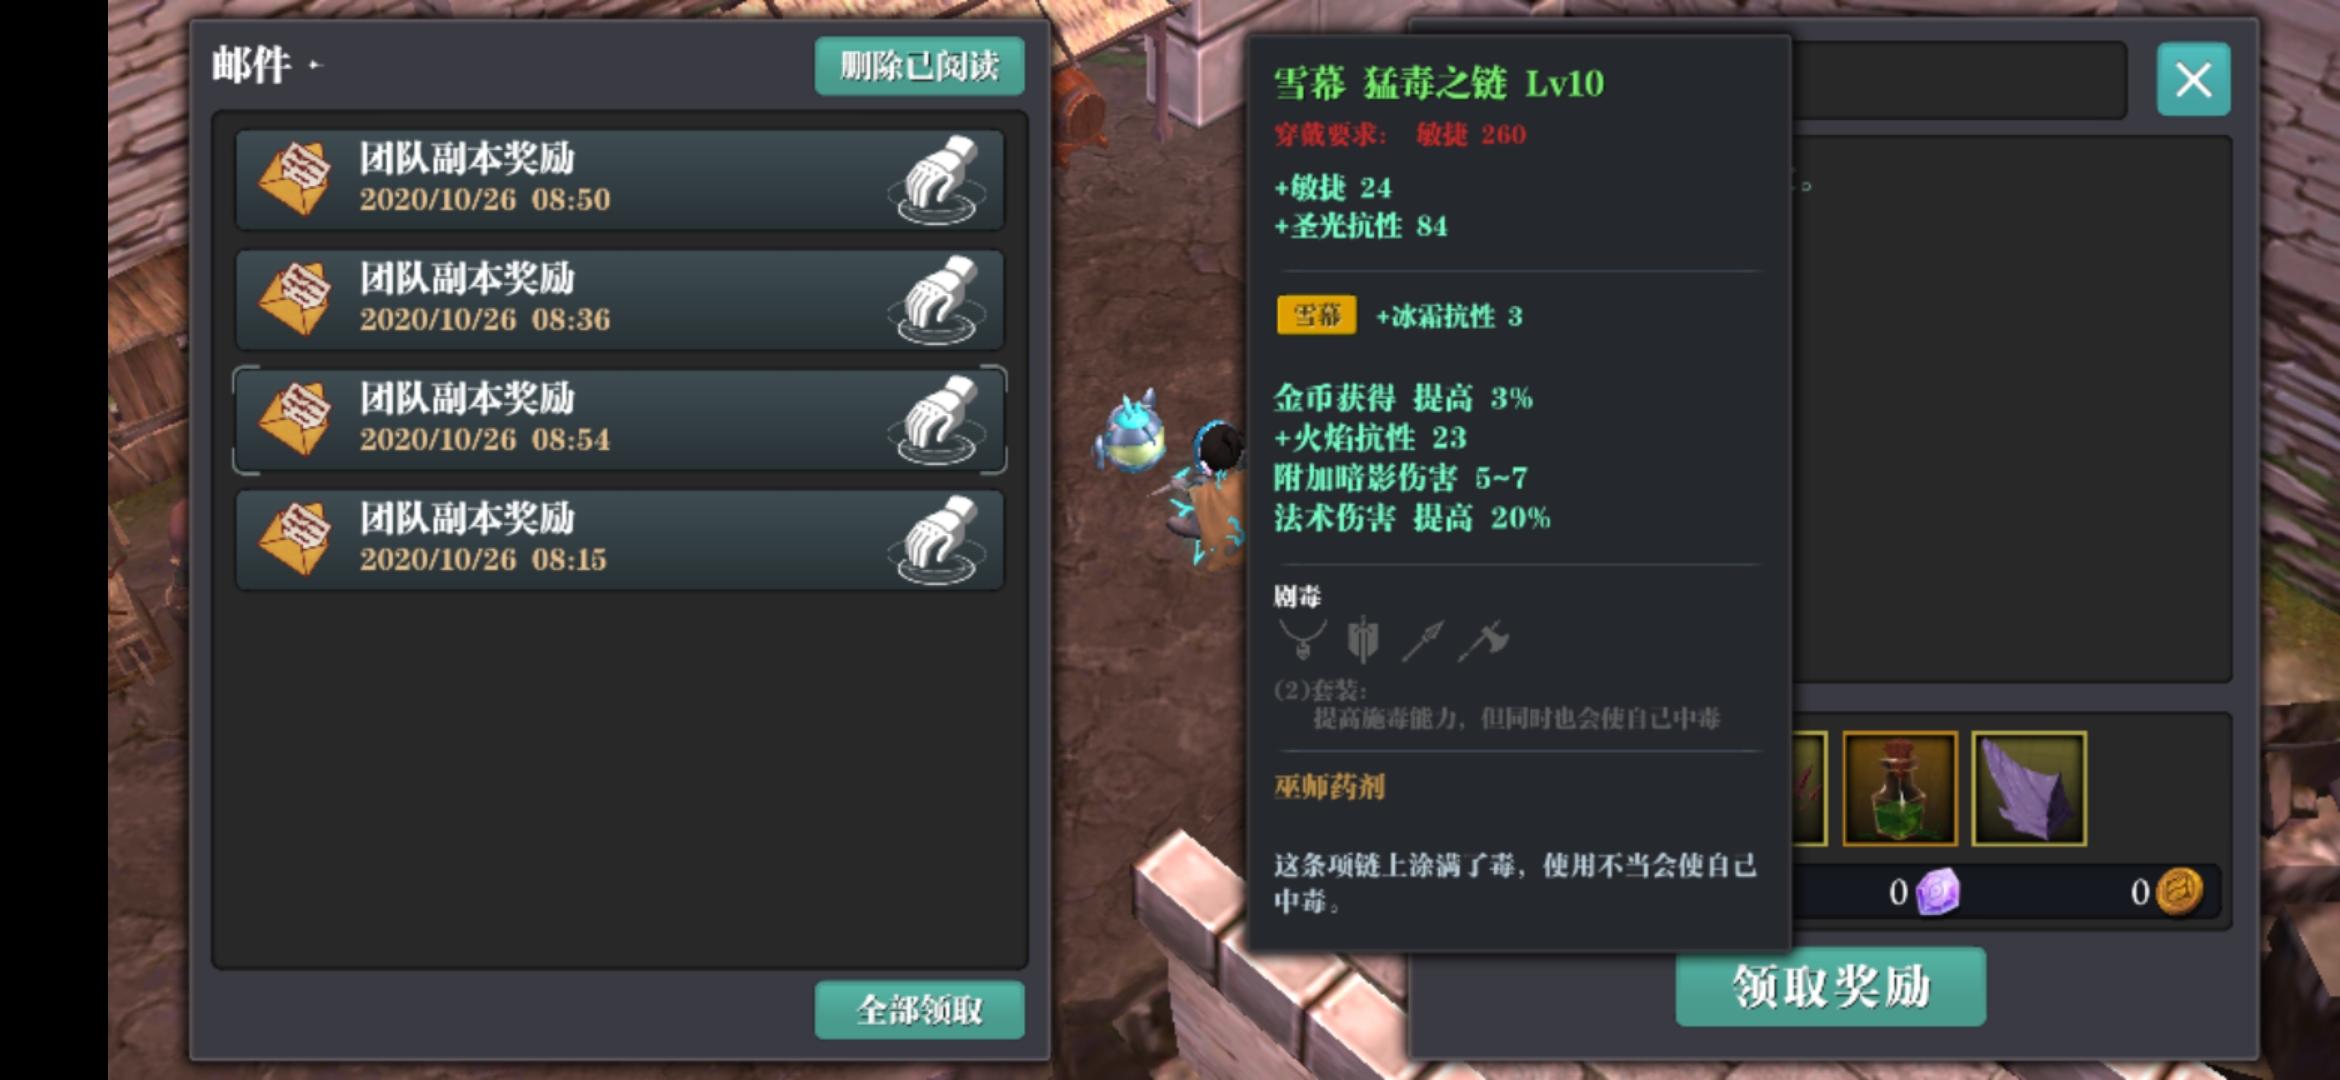The image size is (2340, 1080).
Task: Close the mail detail panel
Action: coord(2193,80)
